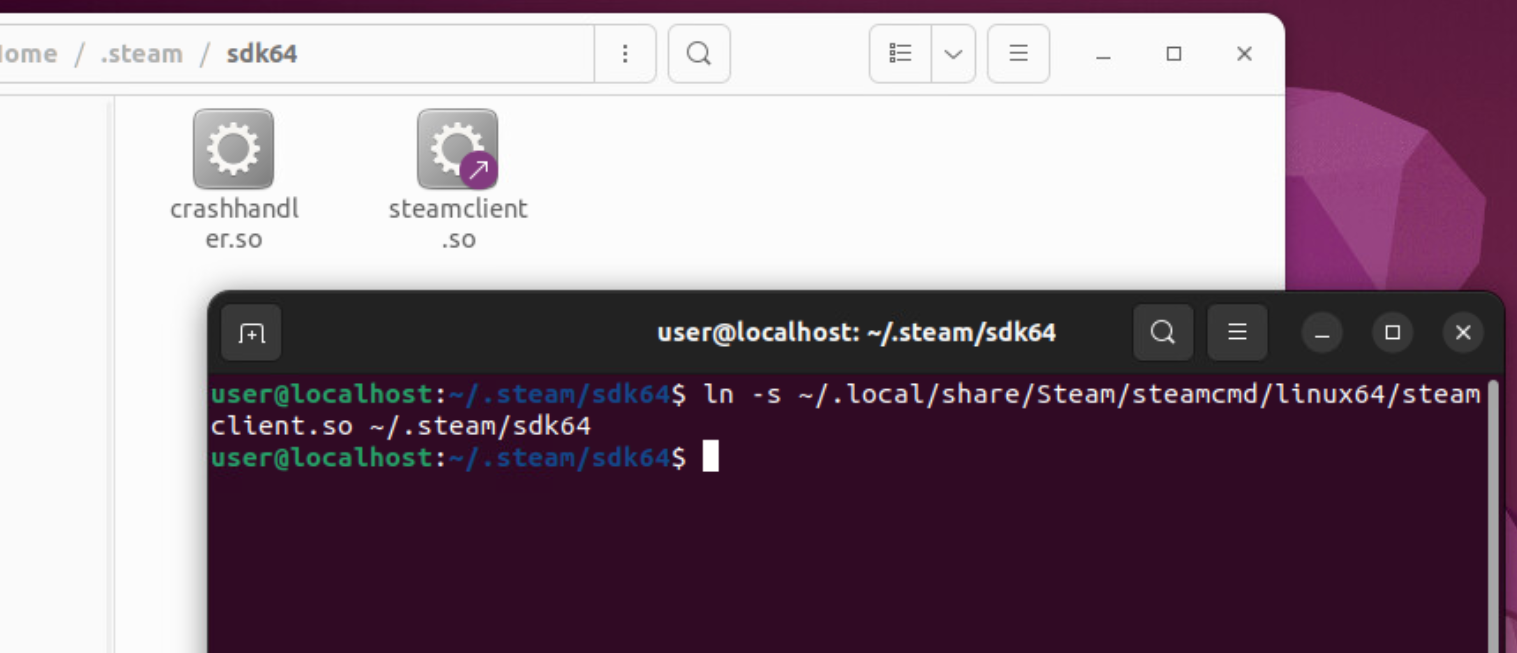Maximize the terminal window

click(1392, 333)
